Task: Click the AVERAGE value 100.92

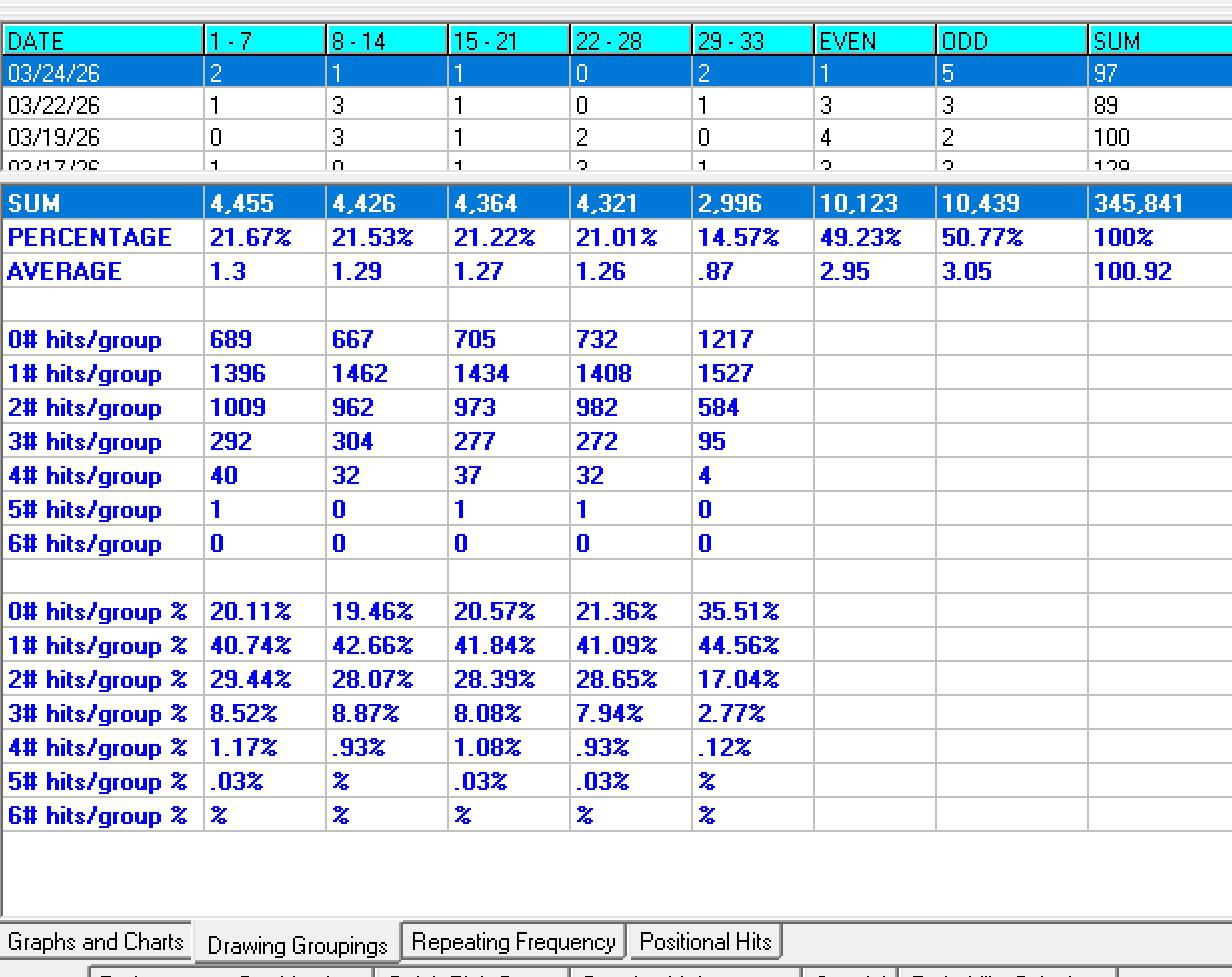Action: point(1132,272)
